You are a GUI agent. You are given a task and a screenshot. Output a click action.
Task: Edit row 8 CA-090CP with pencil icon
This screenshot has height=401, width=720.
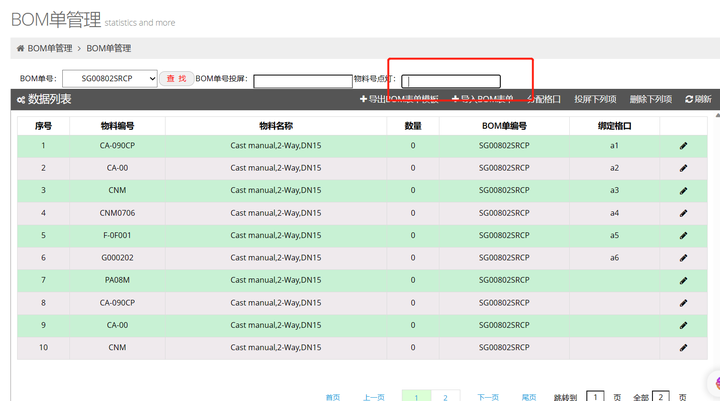tap(683, 303)
